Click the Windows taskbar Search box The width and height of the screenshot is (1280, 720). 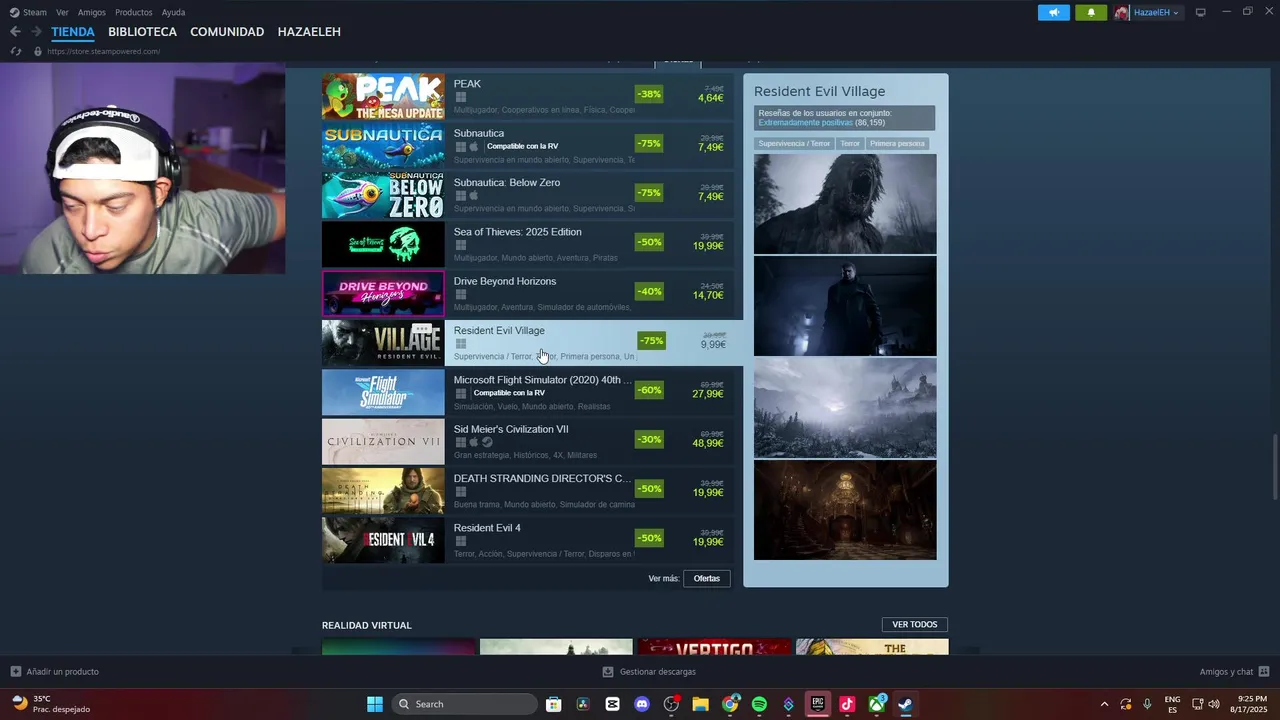tap(464, 704)
